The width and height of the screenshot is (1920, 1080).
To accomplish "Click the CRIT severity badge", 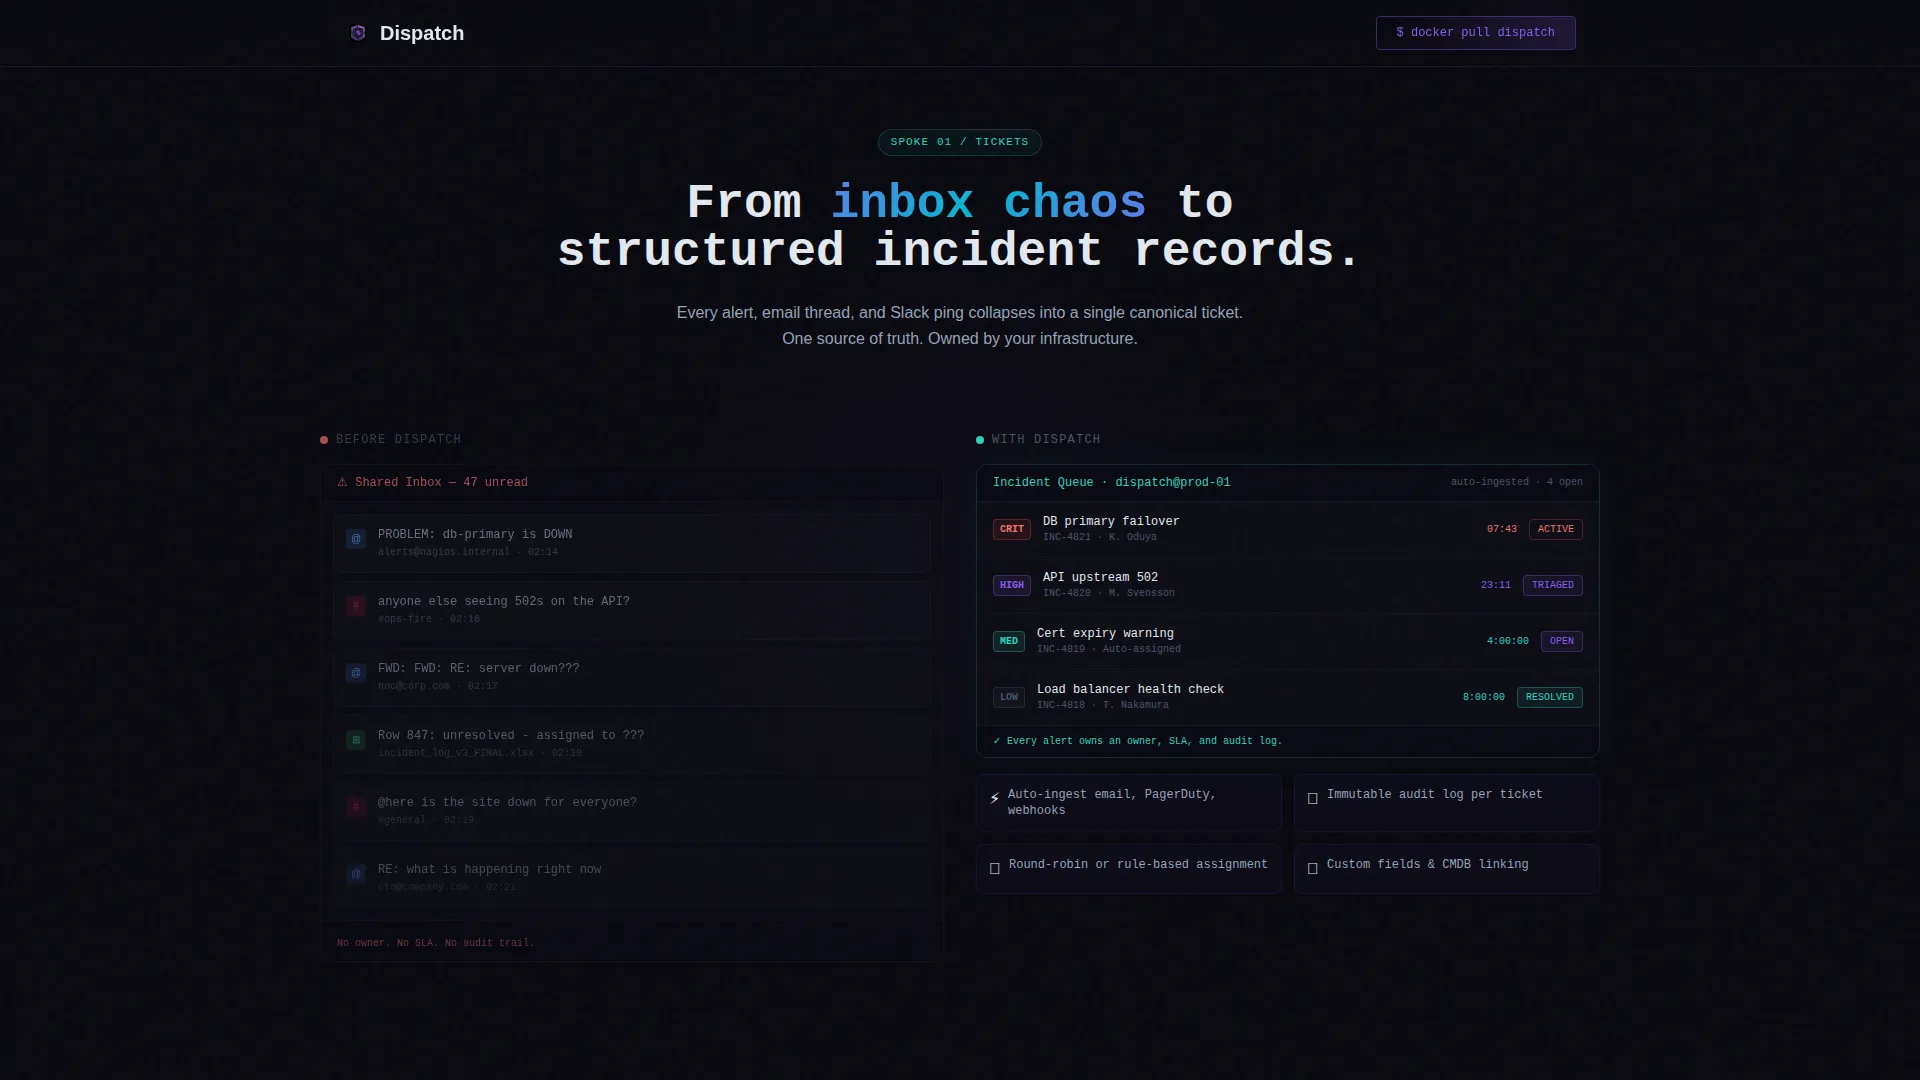I will (1011, 529).
